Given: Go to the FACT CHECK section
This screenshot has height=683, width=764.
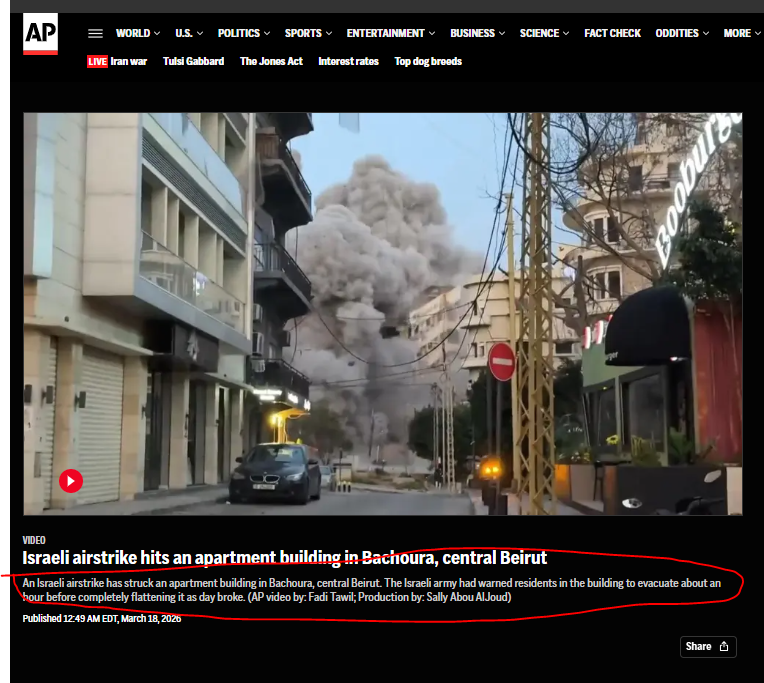Looking at the screenshot, I should pyautogui.click(x=612, y=33).
